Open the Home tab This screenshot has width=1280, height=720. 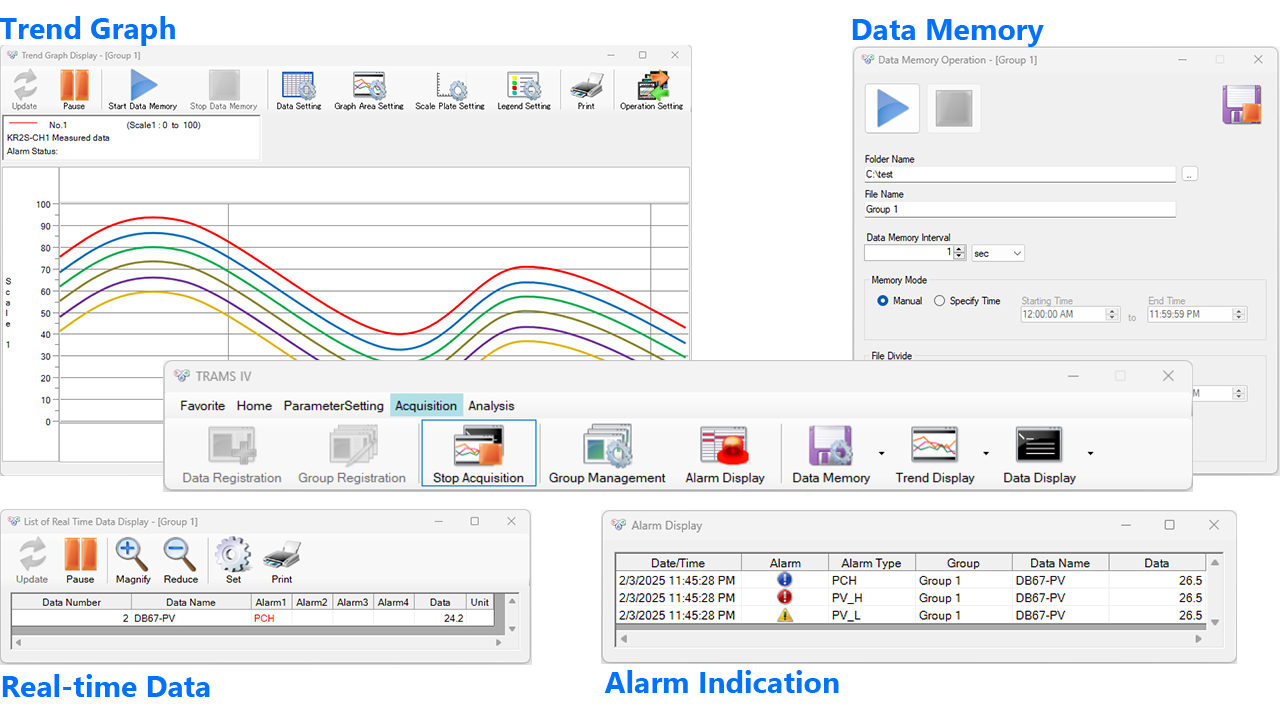coord(254,405)
